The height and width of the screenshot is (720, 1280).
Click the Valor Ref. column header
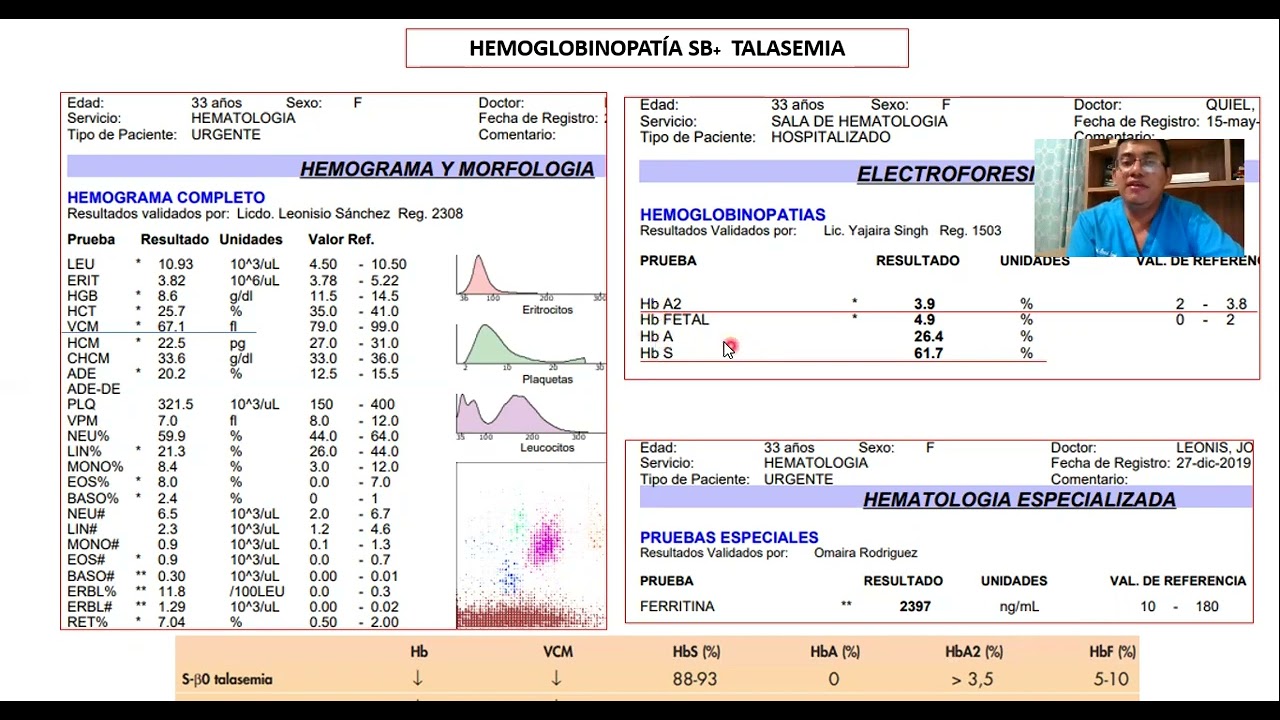click(x=341, y=240)
